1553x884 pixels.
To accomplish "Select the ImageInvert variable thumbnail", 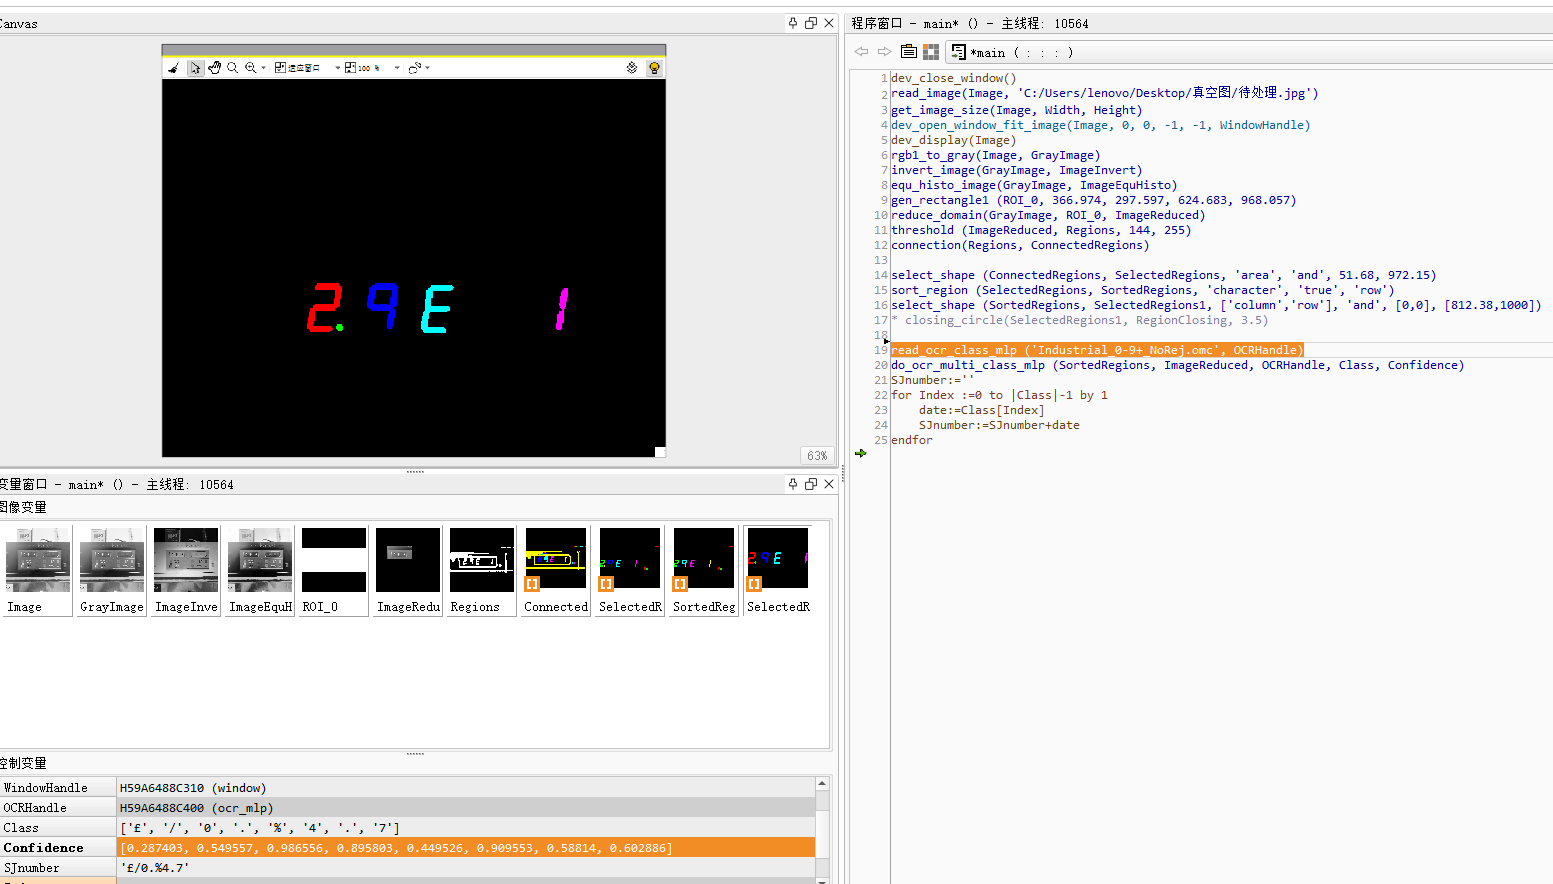I will pyautogui.click(x=186, y=570).
